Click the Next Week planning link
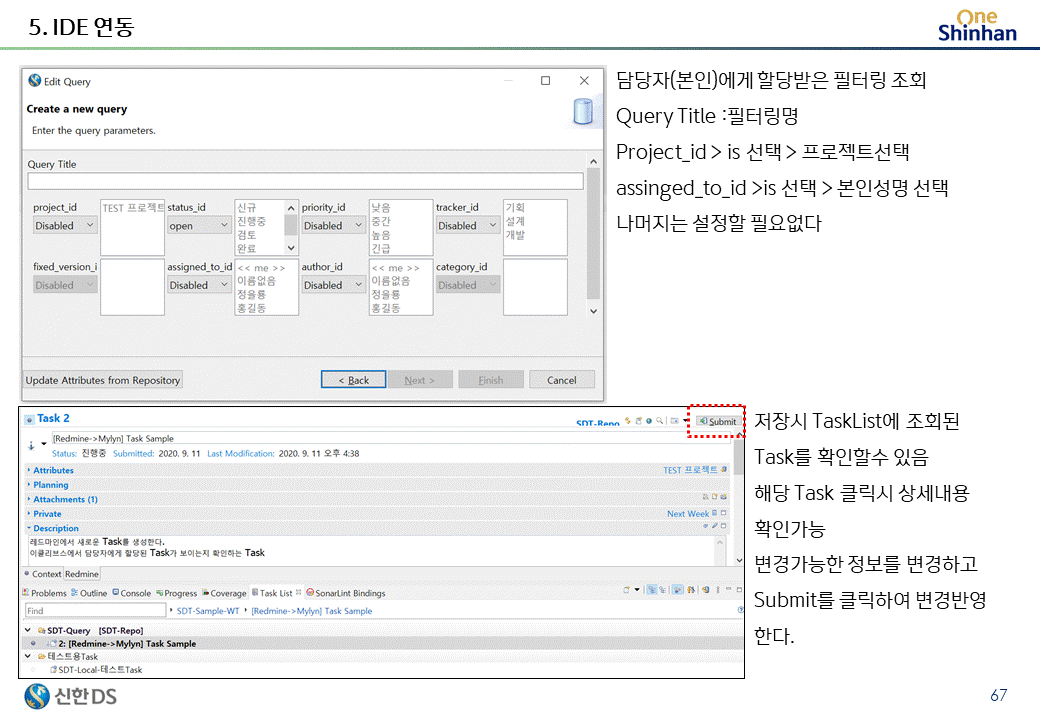This screenshot has height=720, width=1040. click(688, 514)
